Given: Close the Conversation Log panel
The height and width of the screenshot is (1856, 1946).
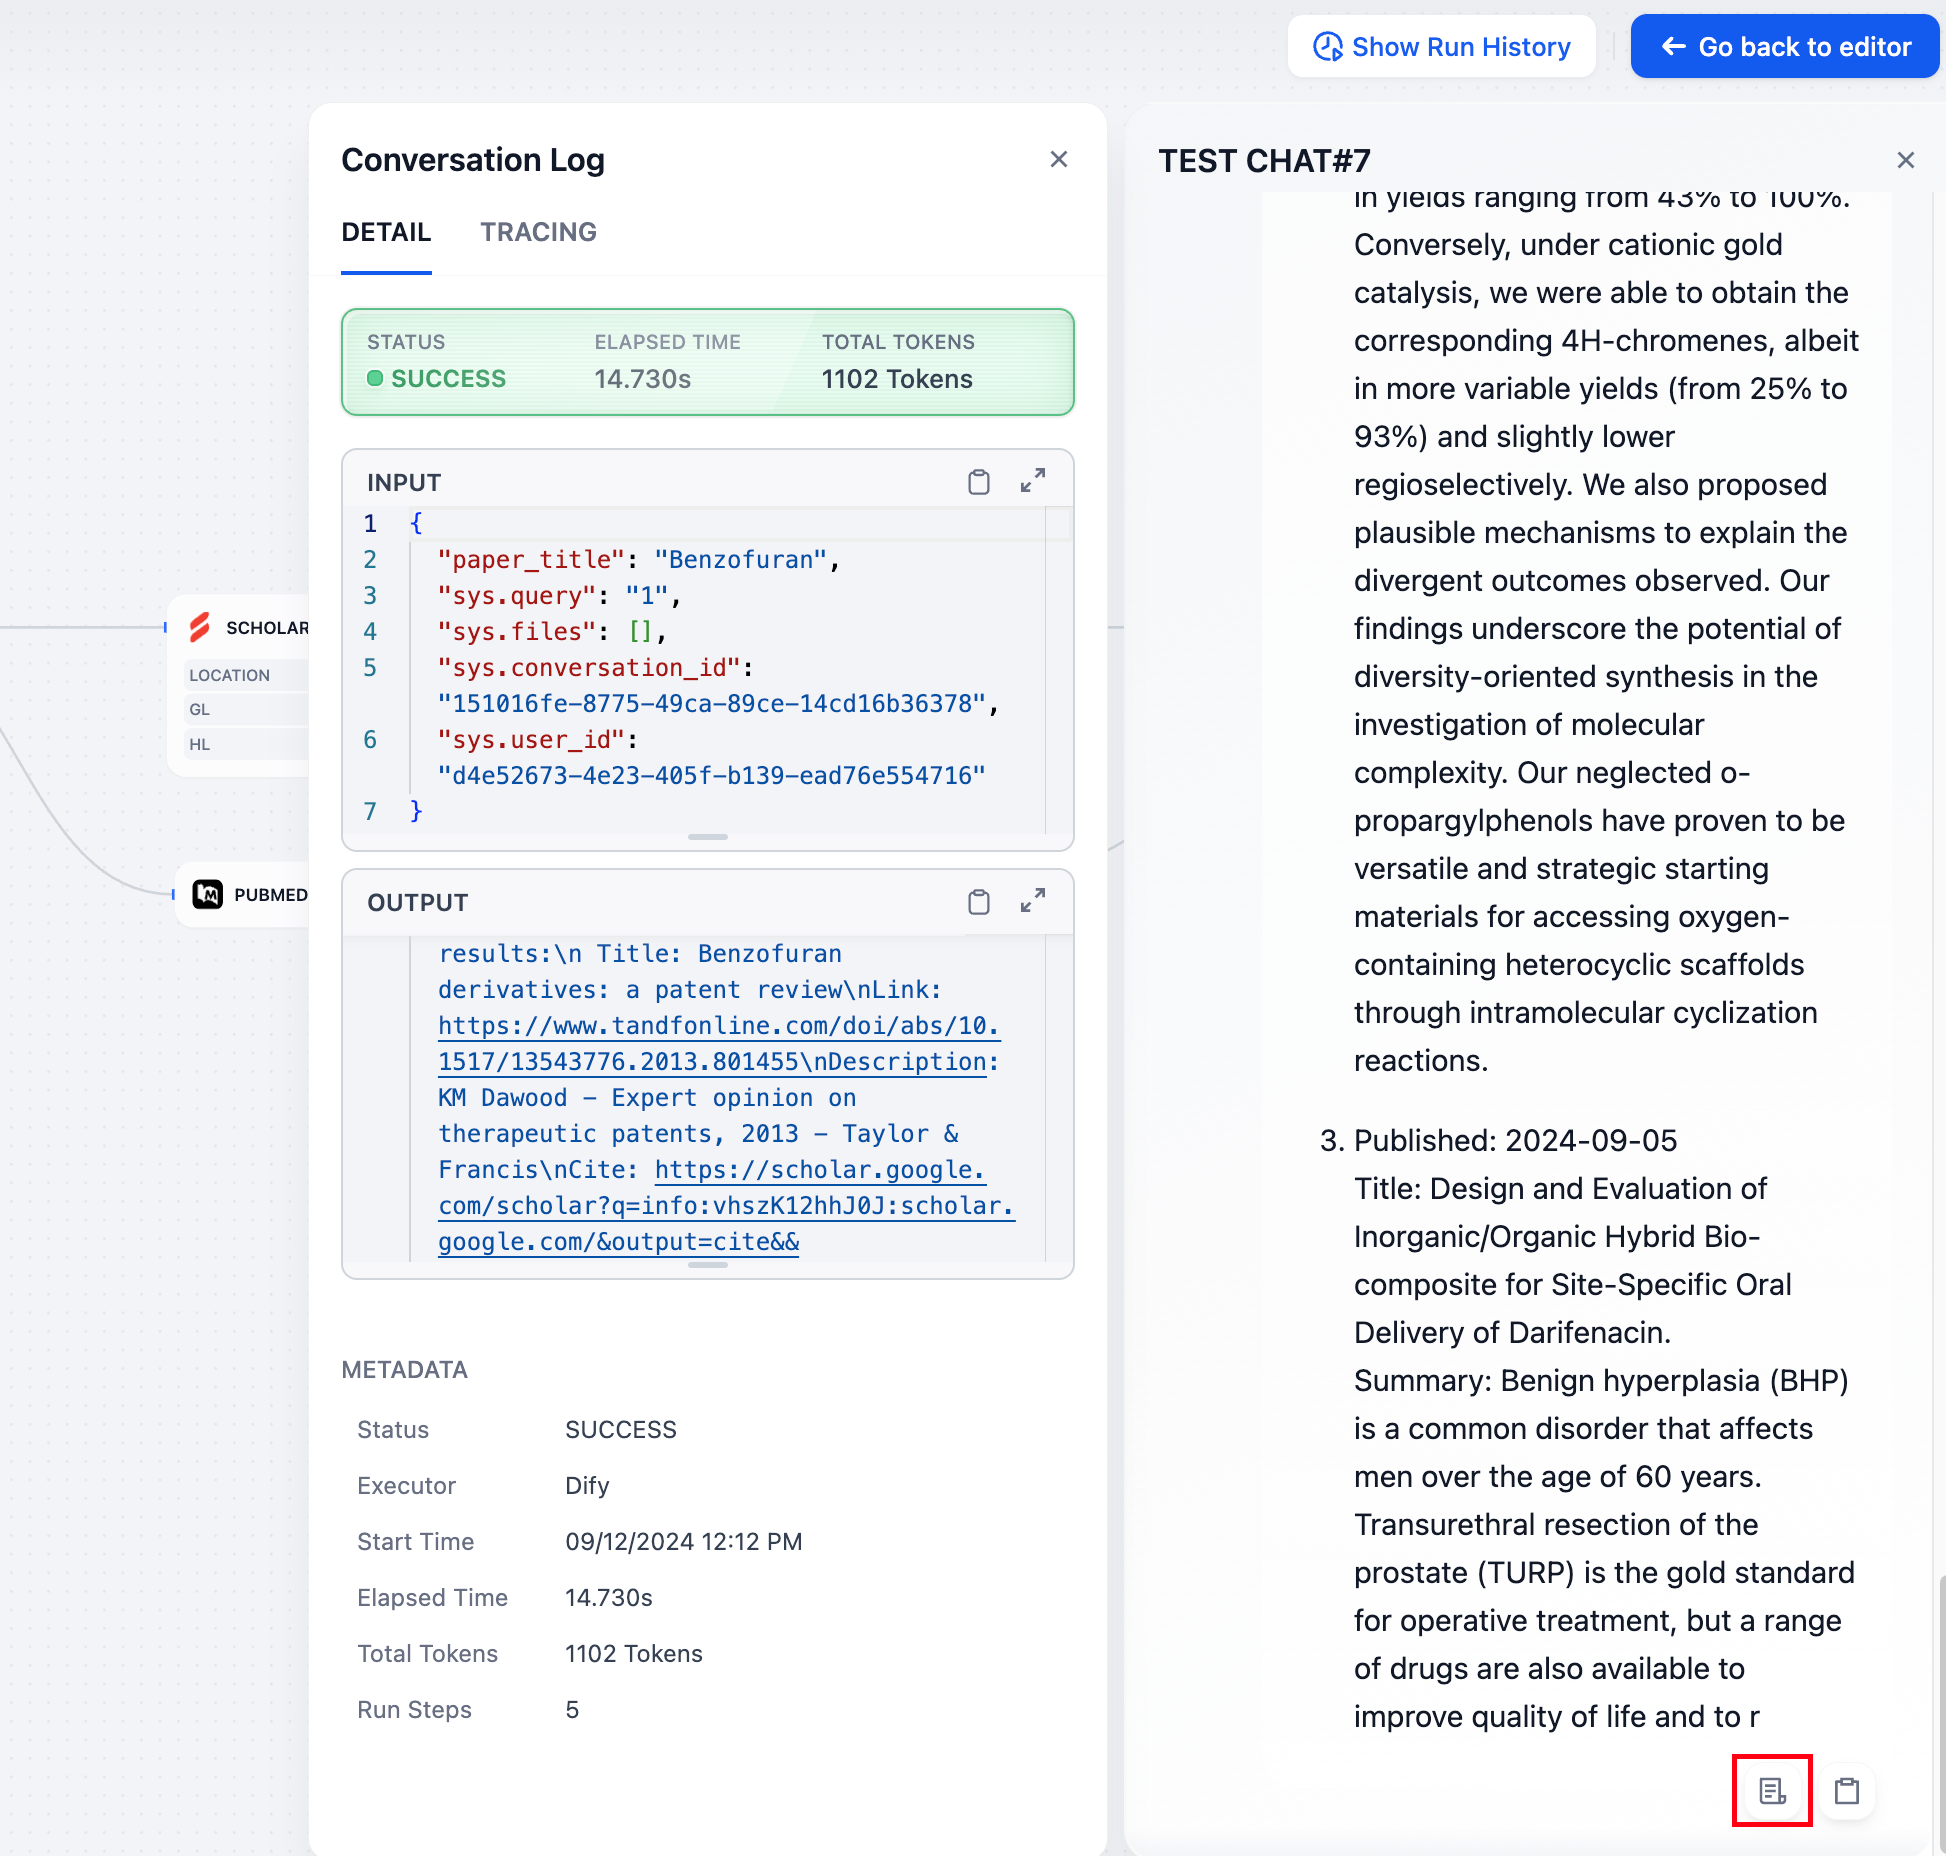Looking at the screenshot, I should click(1059, 159).
